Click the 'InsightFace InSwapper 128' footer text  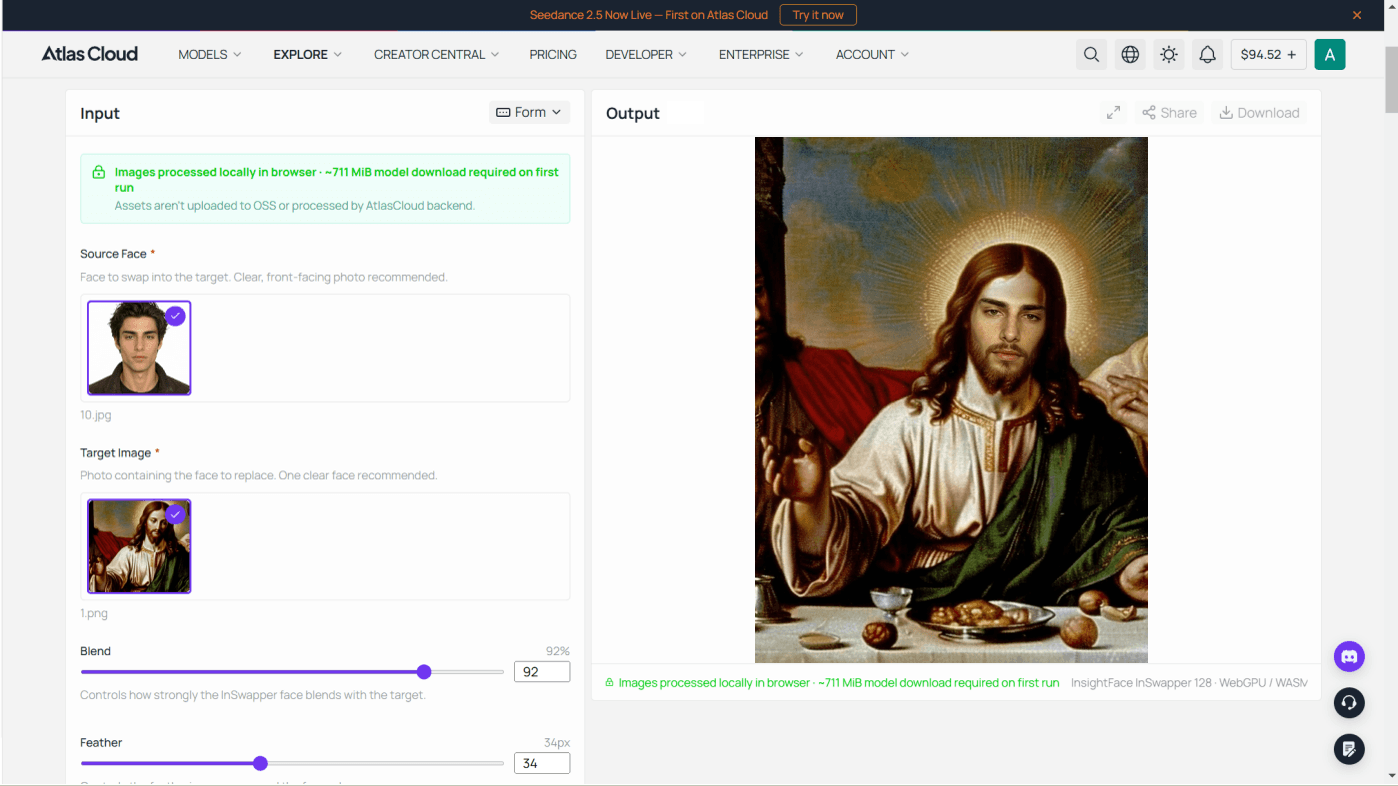pos(1141,683)
